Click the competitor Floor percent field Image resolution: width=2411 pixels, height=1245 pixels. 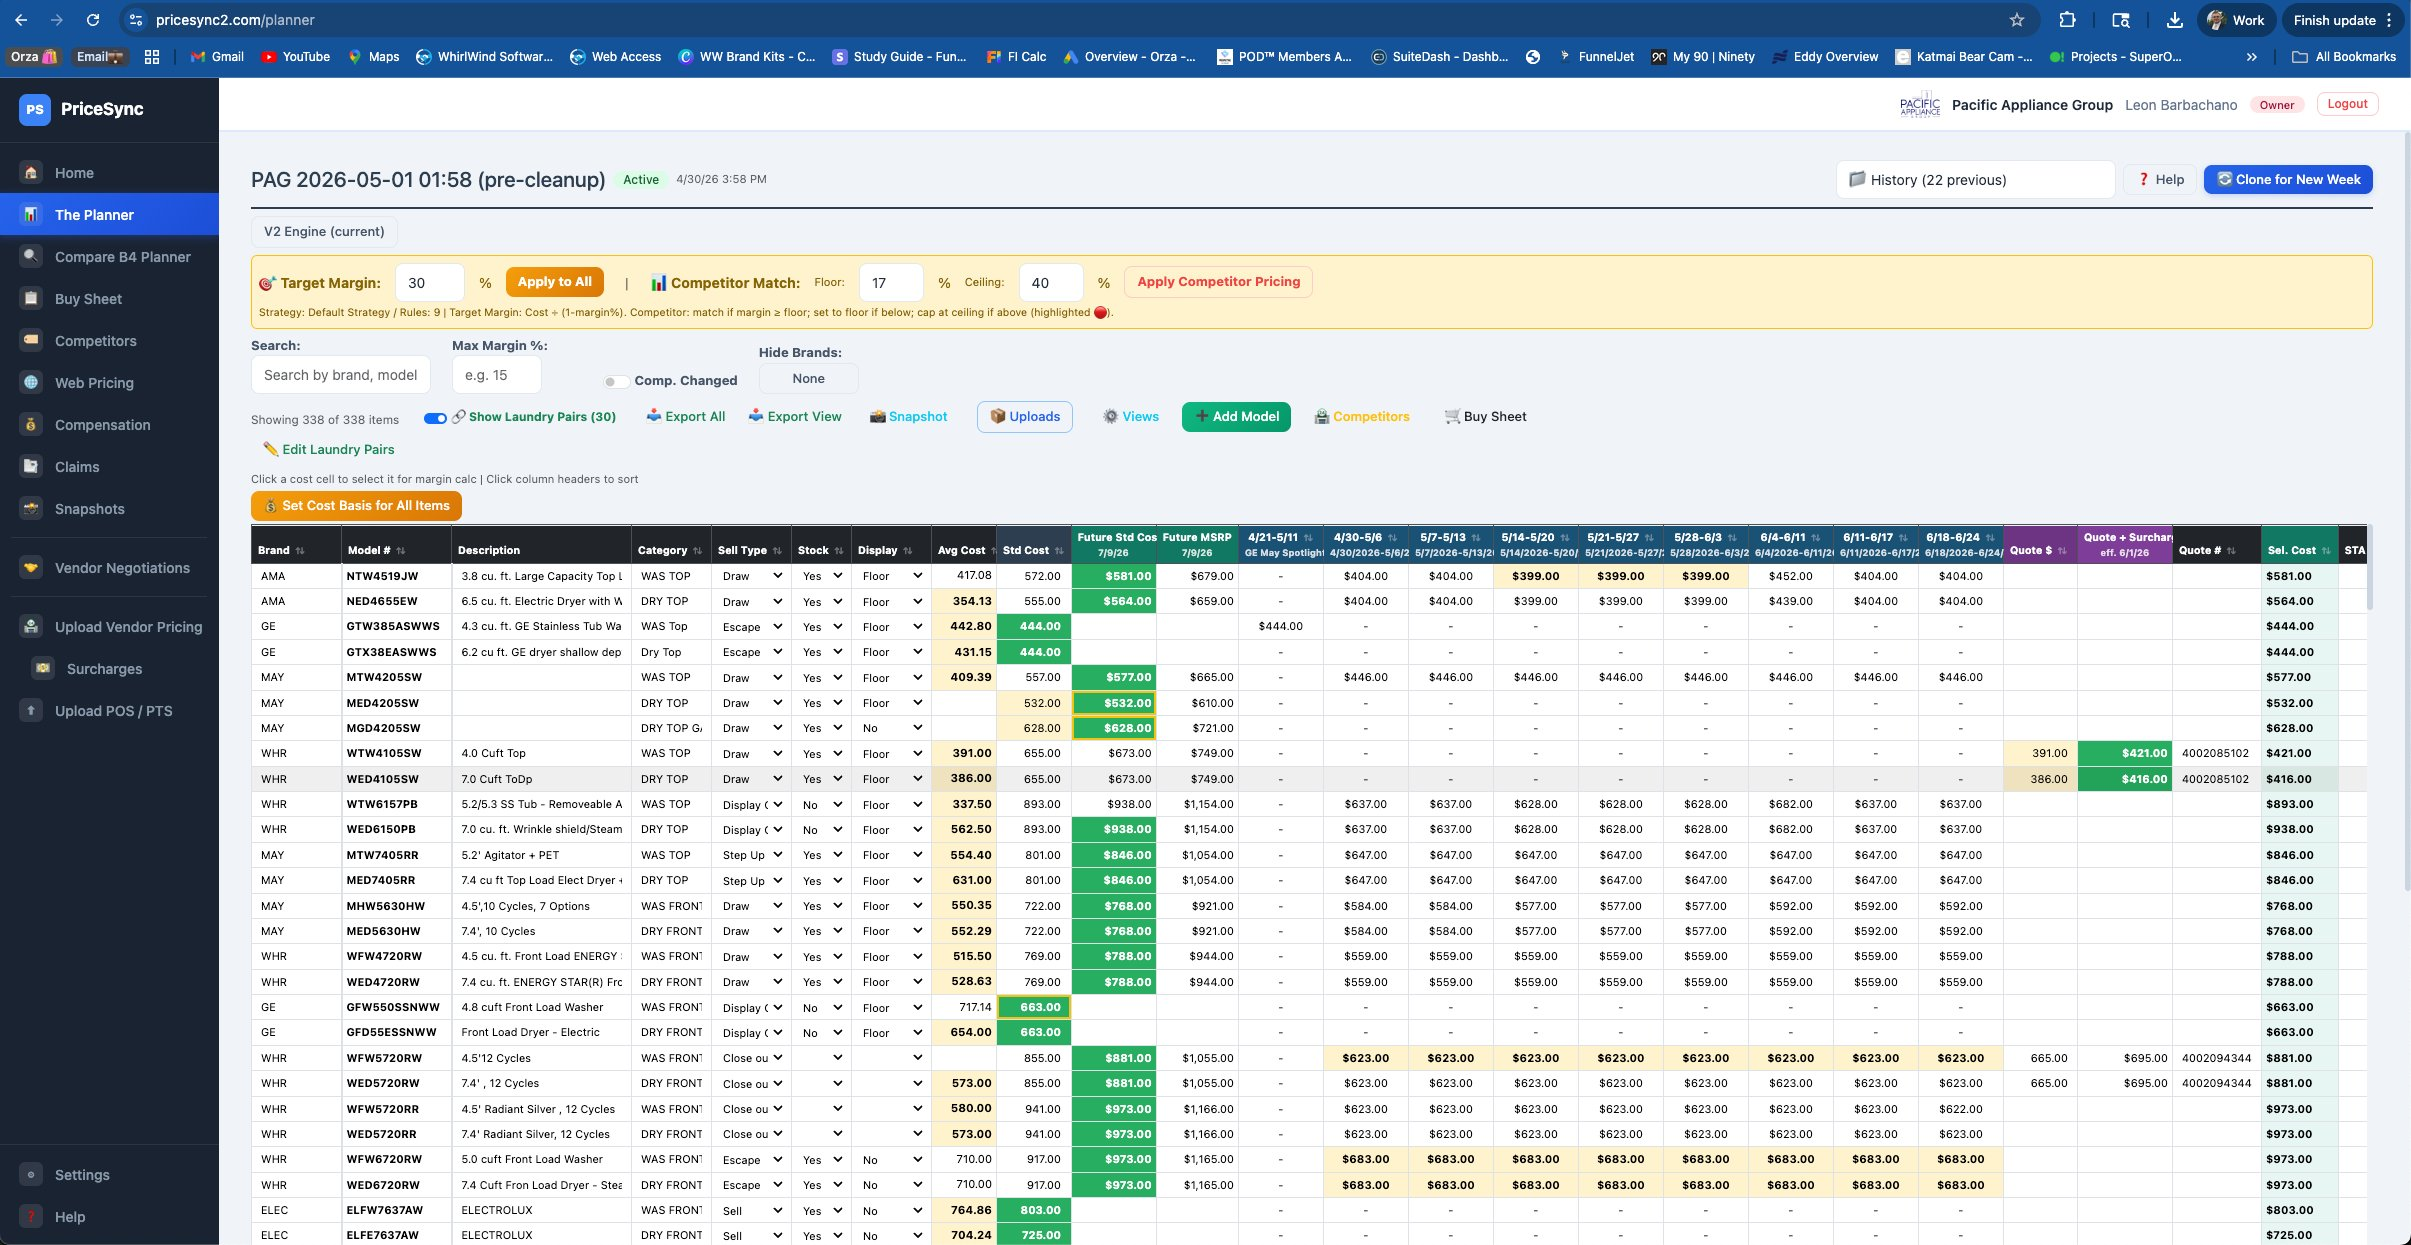[x=891, y=283]
